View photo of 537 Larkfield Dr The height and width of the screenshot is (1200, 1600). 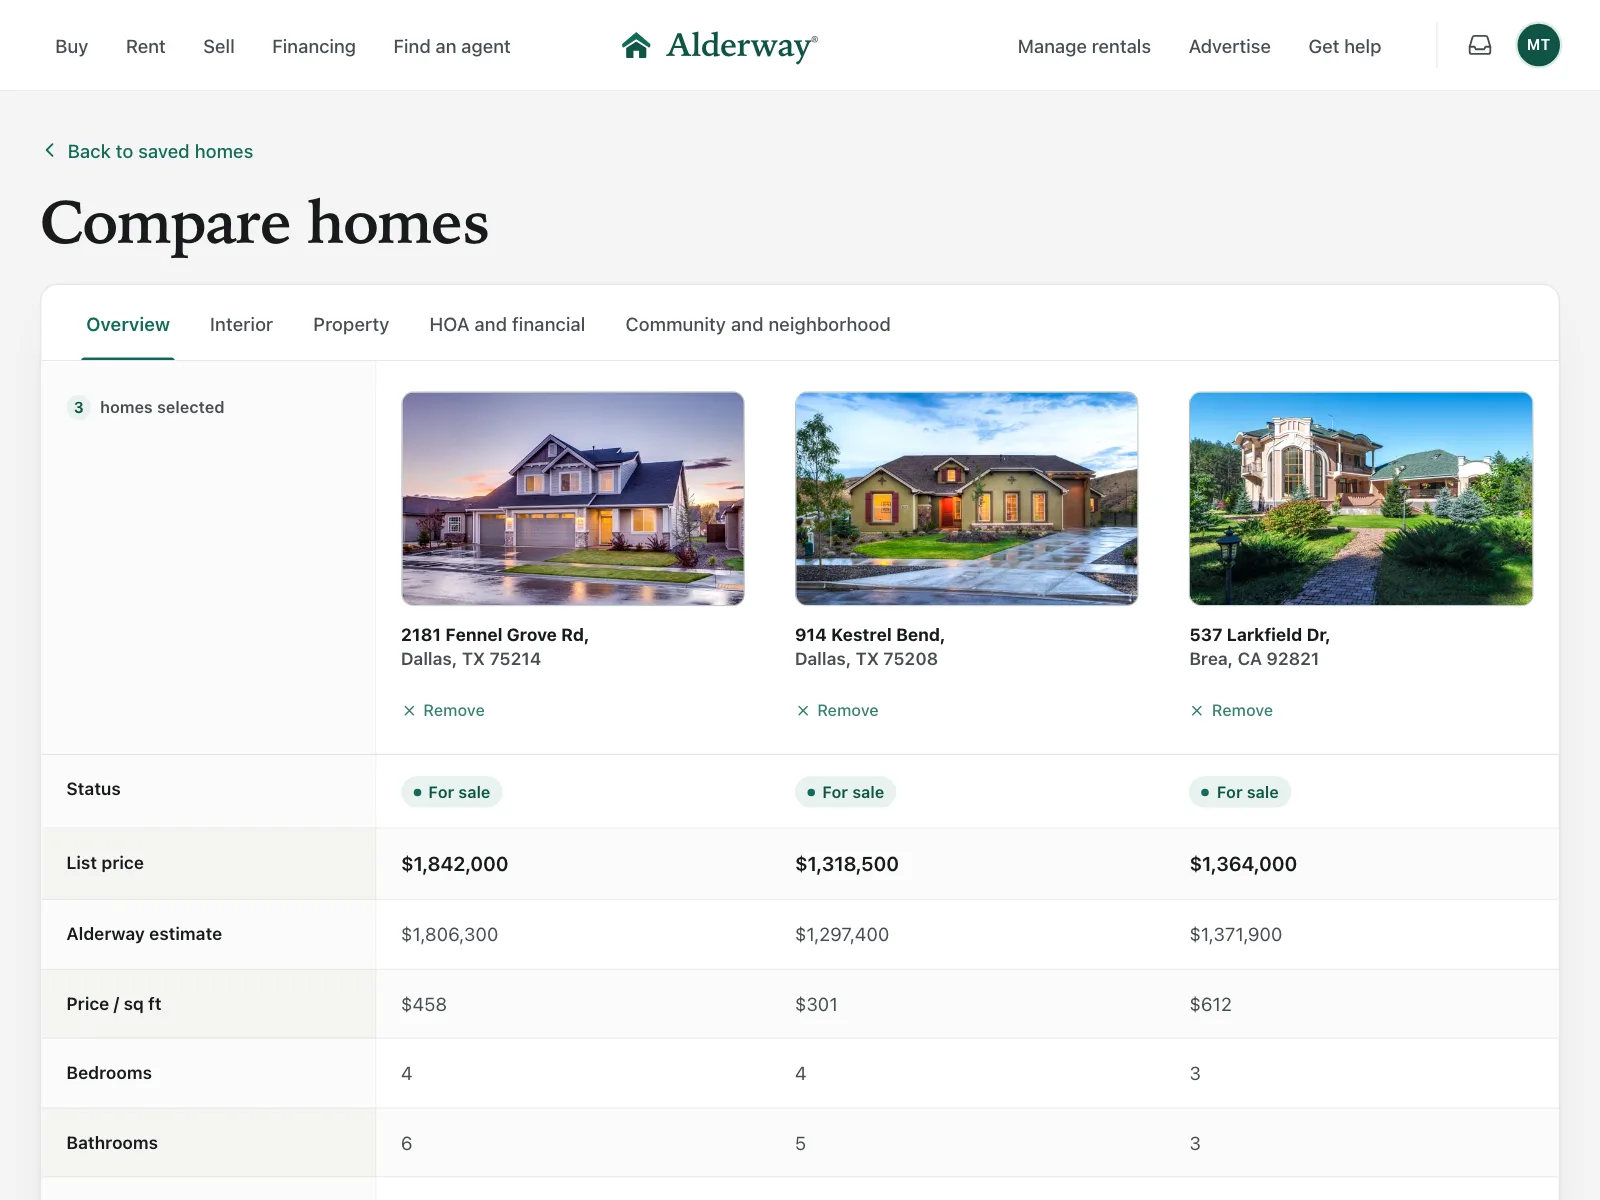[x=1361, y=498]
